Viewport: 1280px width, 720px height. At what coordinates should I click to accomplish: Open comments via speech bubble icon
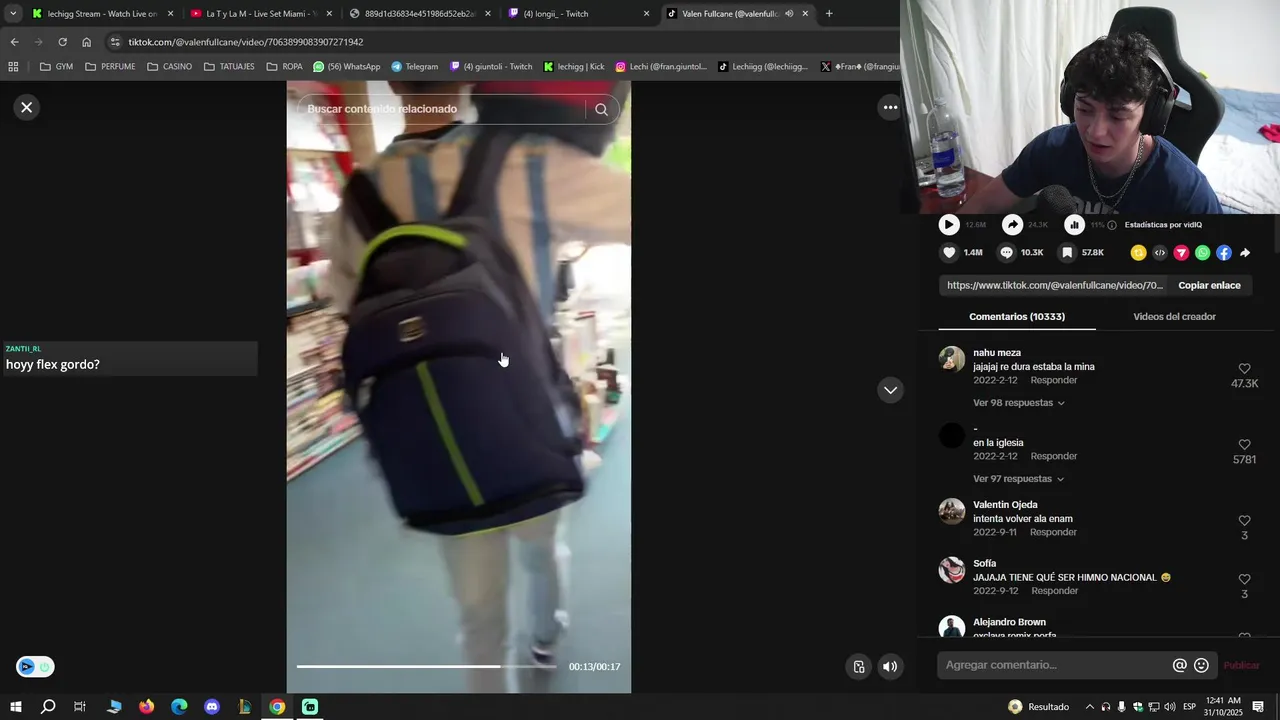pos(1007,253)
